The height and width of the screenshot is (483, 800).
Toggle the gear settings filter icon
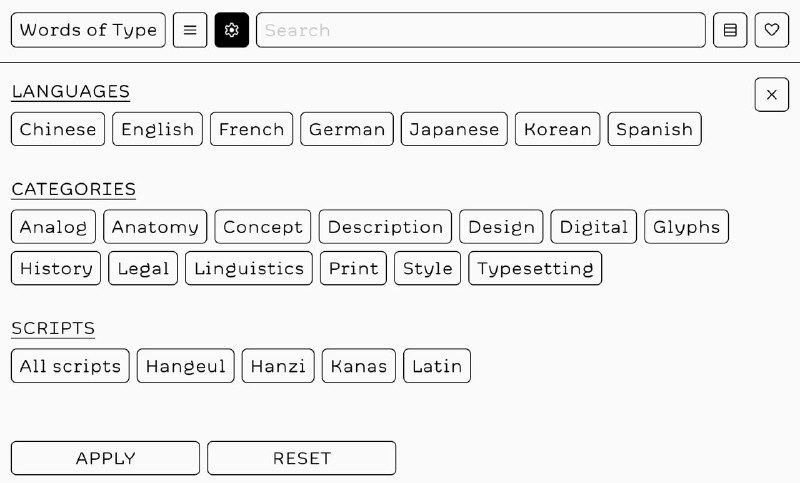click(x=232, y=30)
